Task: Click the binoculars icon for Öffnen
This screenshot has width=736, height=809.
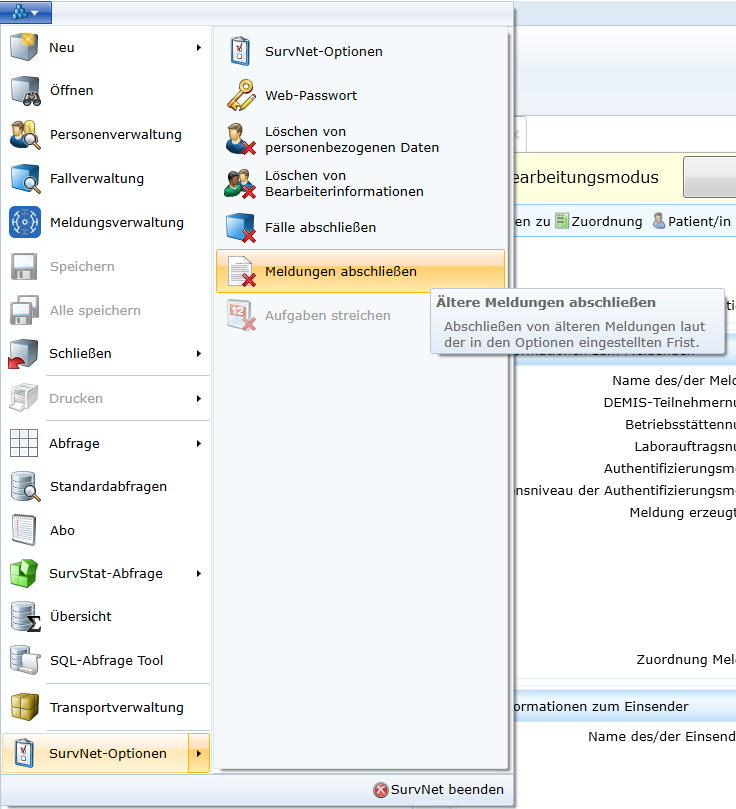Action: click(24, 91)
